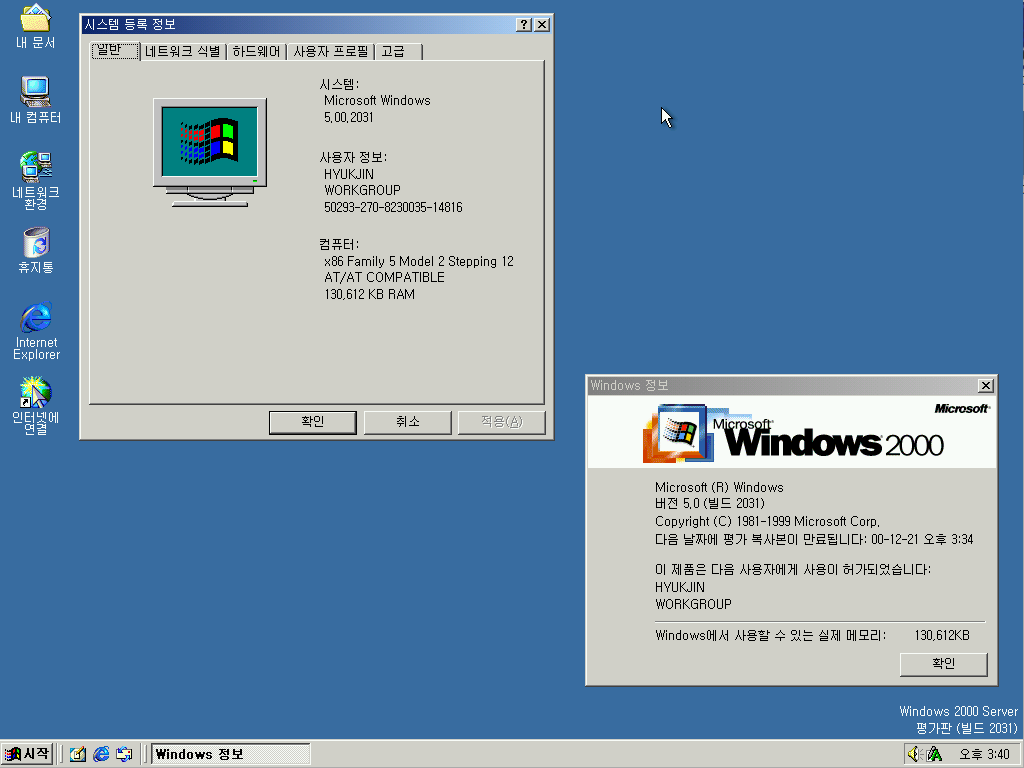Click 확인 in 시스템 등록 정보 dialog
The height and width of the screenshot is (768, 1024).
pos(313,422)
